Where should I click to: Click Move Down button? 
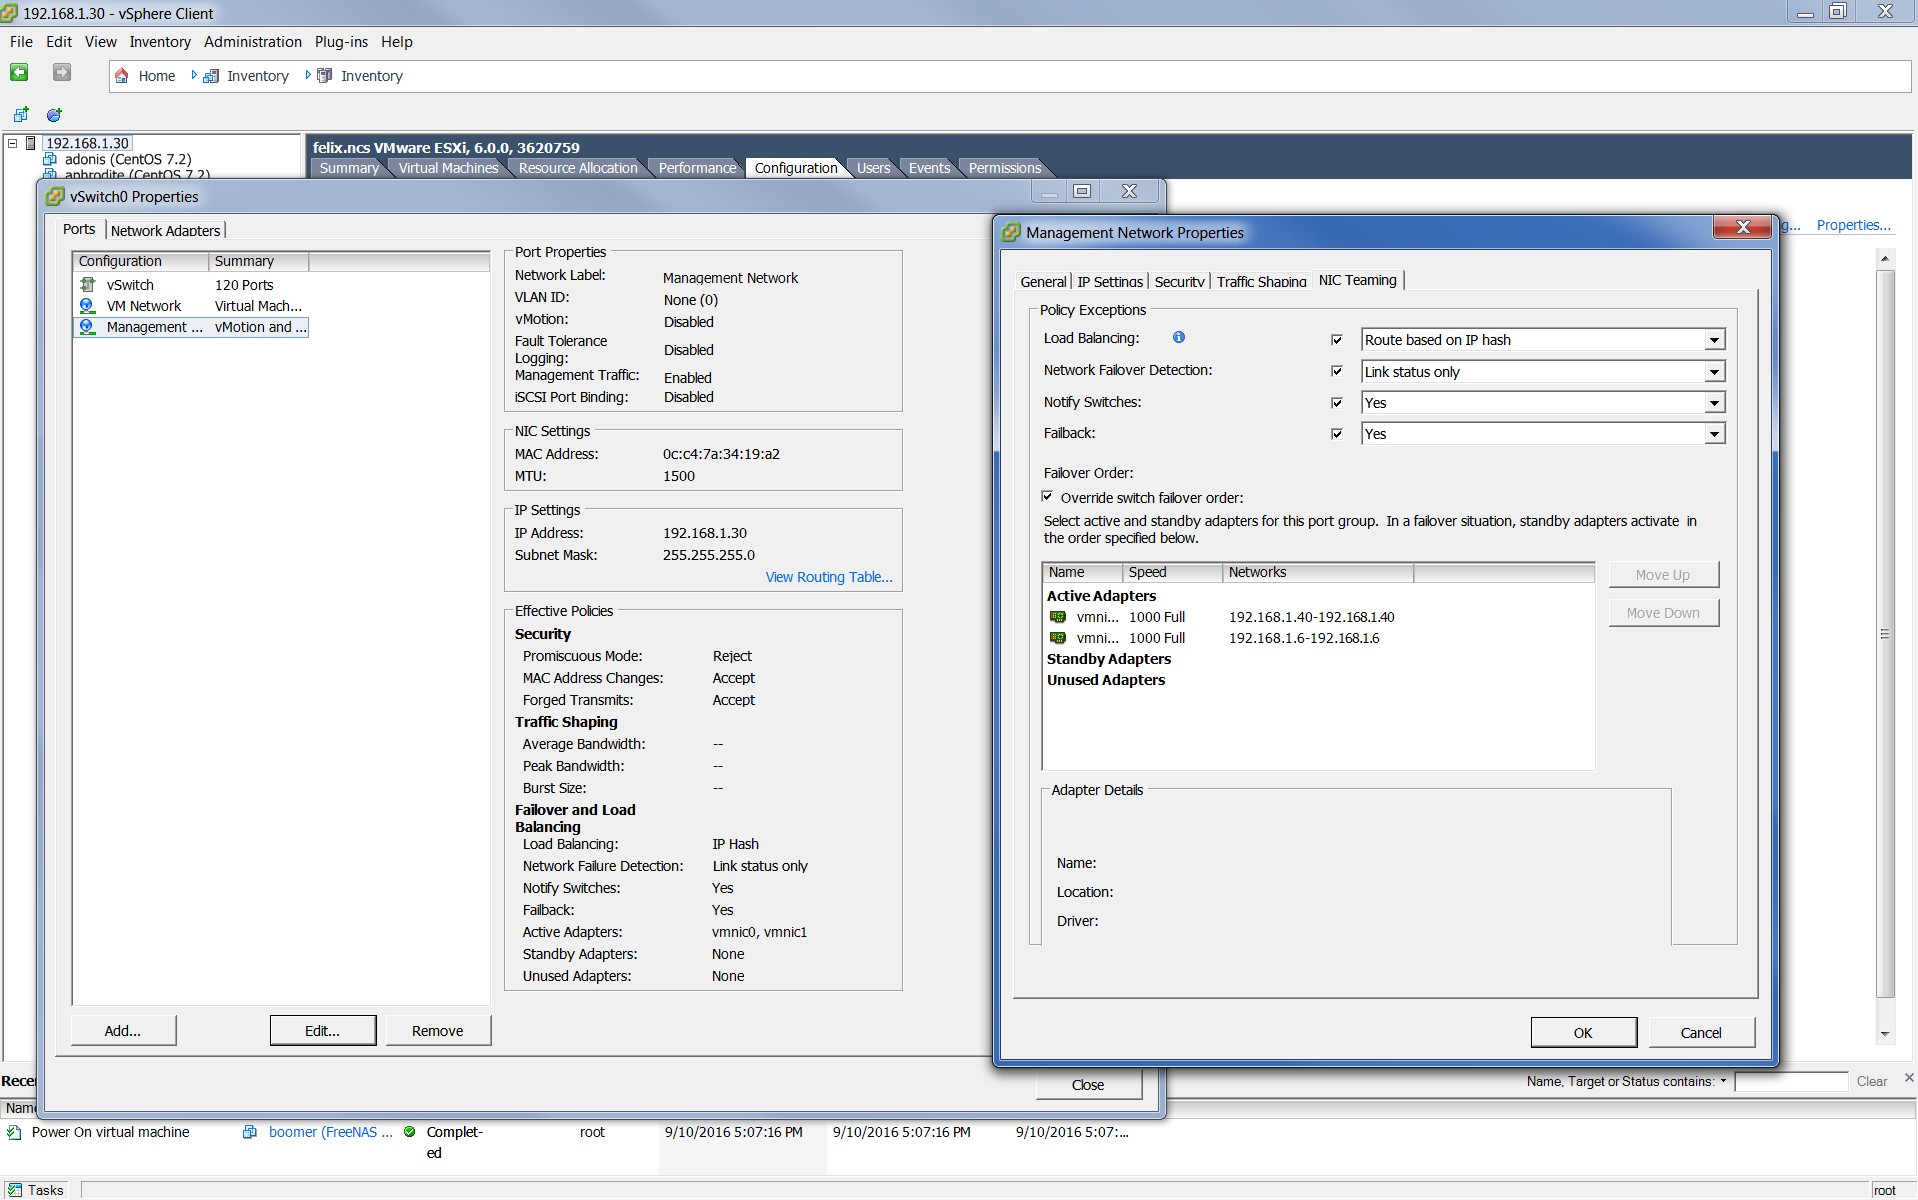(1663, 613)
